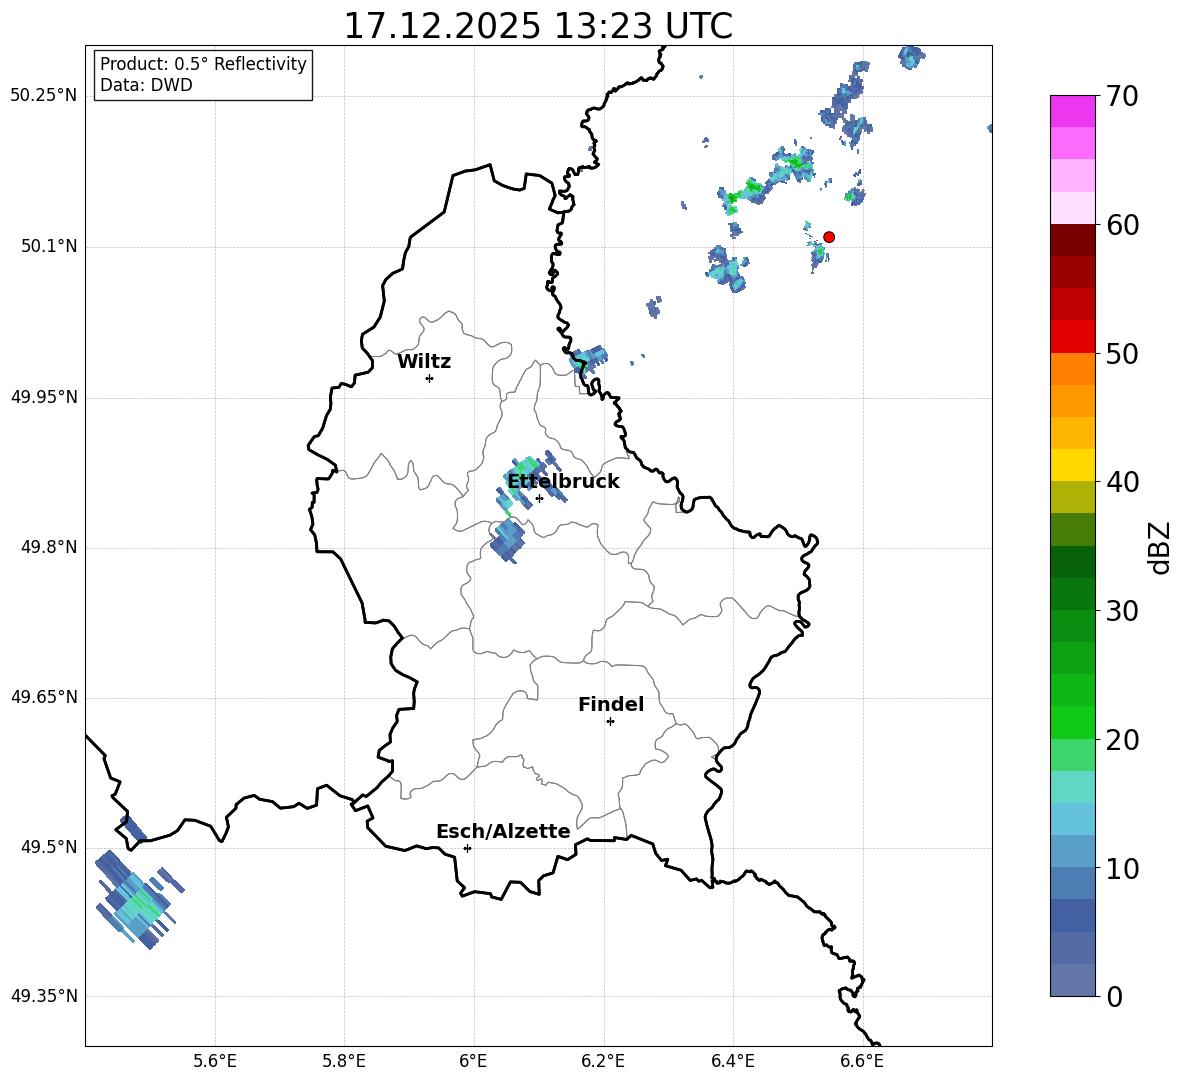The height and width of the screenshot is (1081, 1184).
Task: Click the magenta swatch atop the colorbar
Action: pos(1072,111)
